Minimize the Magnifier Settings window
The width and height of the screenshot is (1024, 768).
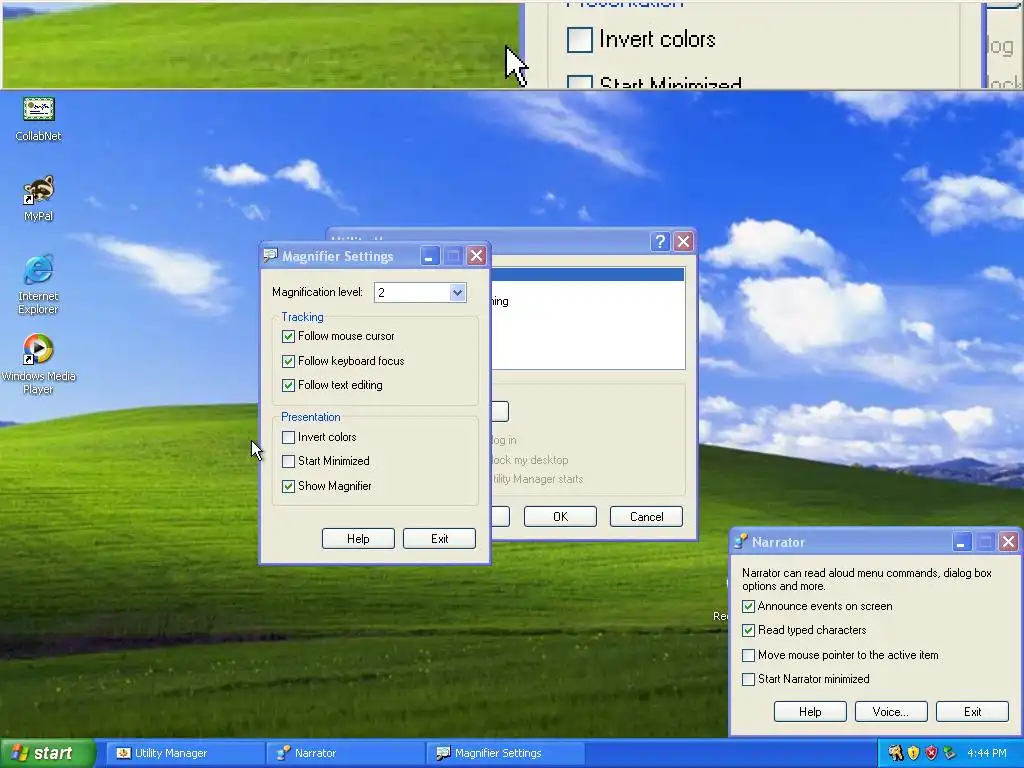pos(429,256)
